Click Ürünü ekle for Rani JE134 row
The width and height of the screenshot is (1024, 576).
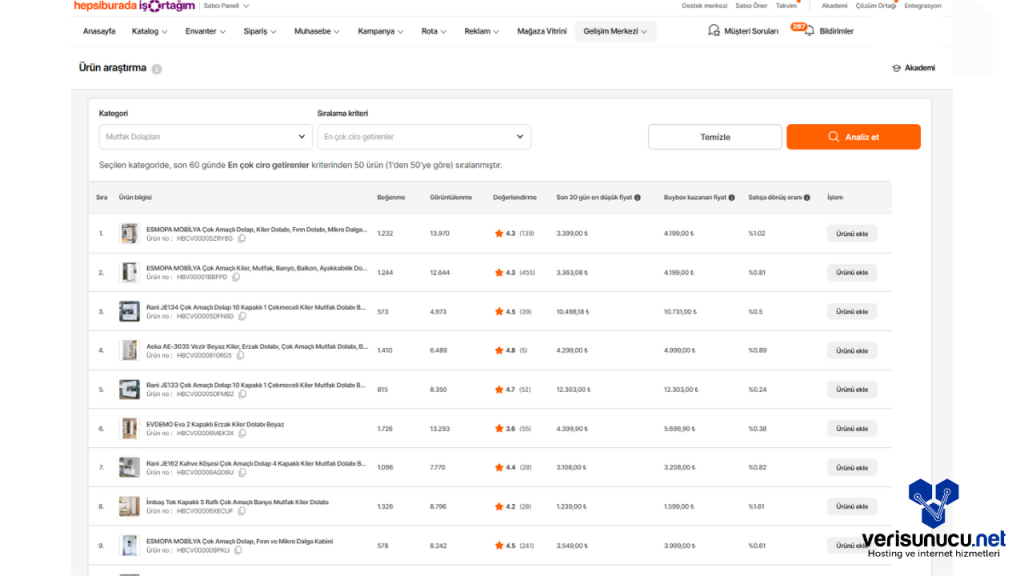point(852,312)
